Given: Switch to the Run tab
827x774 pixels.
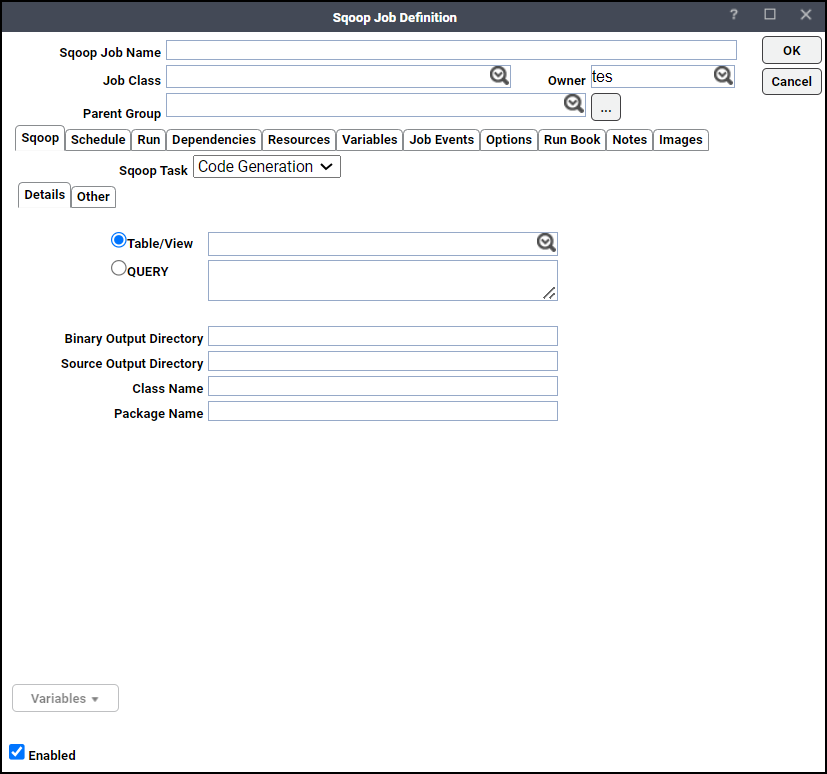Looking at the screenshot, I should (149, 140).
